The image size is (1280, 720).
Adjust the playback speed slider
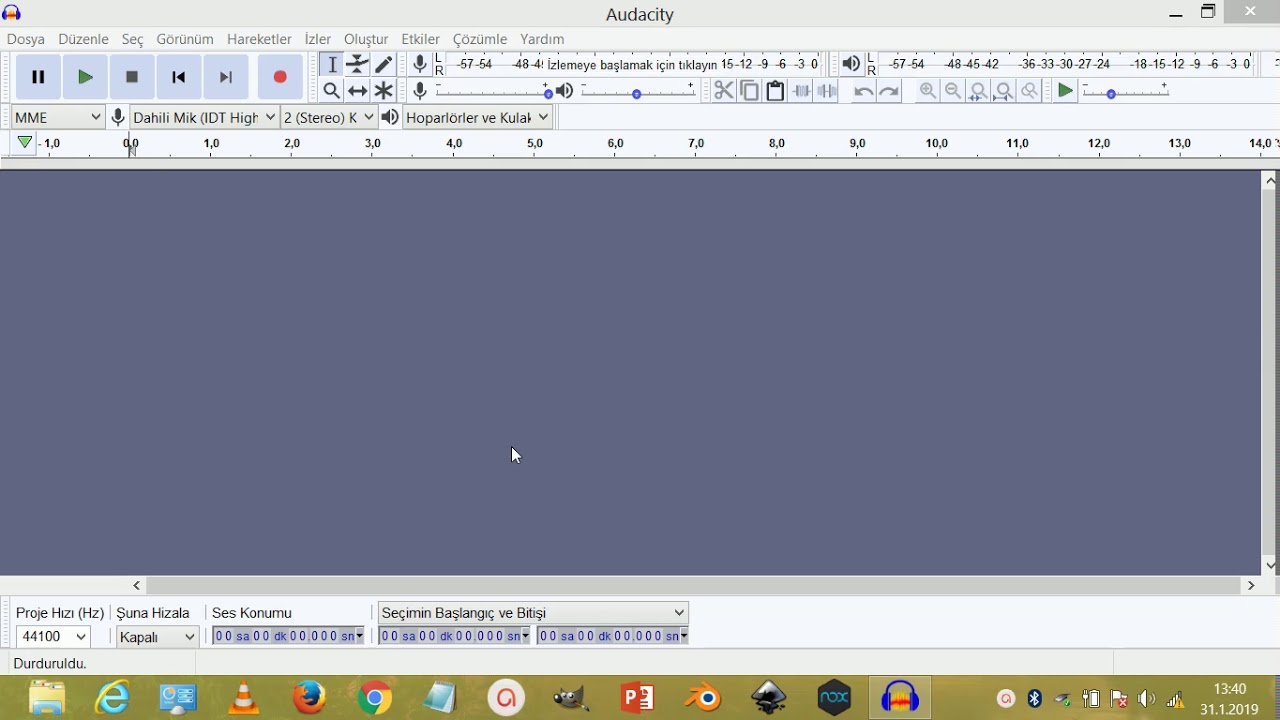pos(1125,92)
